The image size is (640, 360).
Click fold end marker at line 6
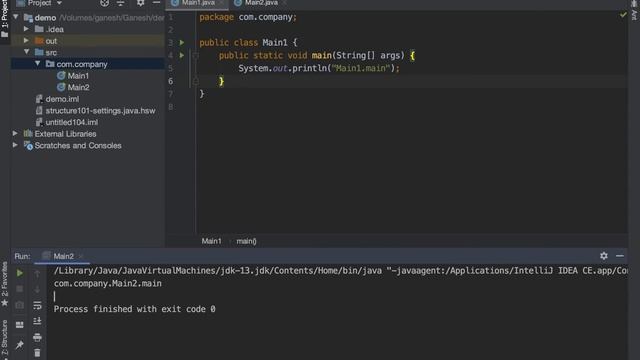click(195, 81)
